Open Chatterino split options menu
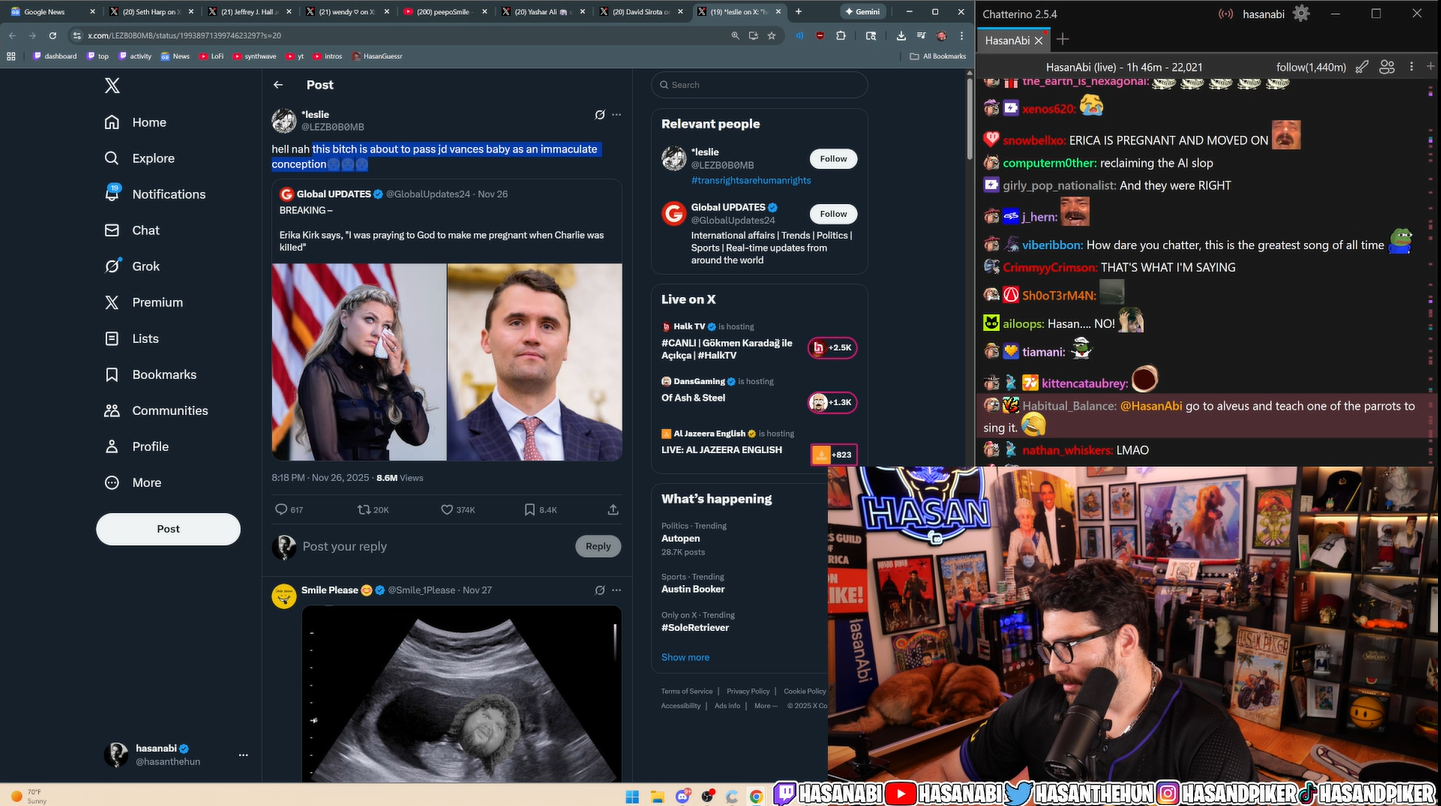1441x806 pixels. click(x=1413, y=67)
